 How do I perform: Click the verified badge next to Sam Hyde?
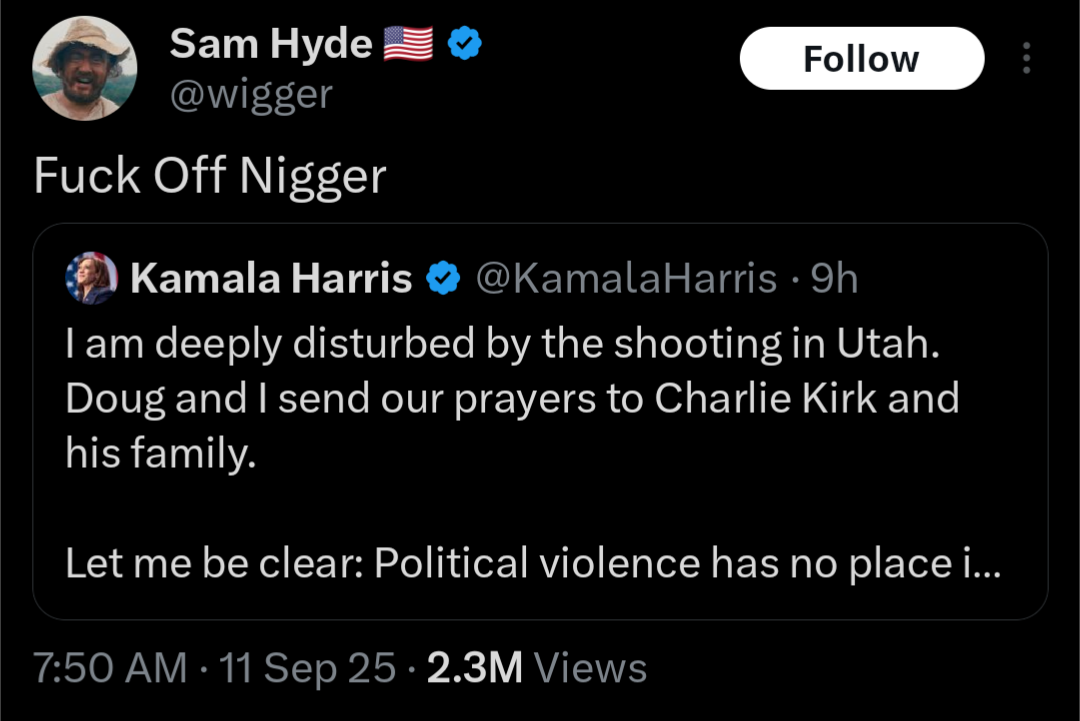click(466, 42)
